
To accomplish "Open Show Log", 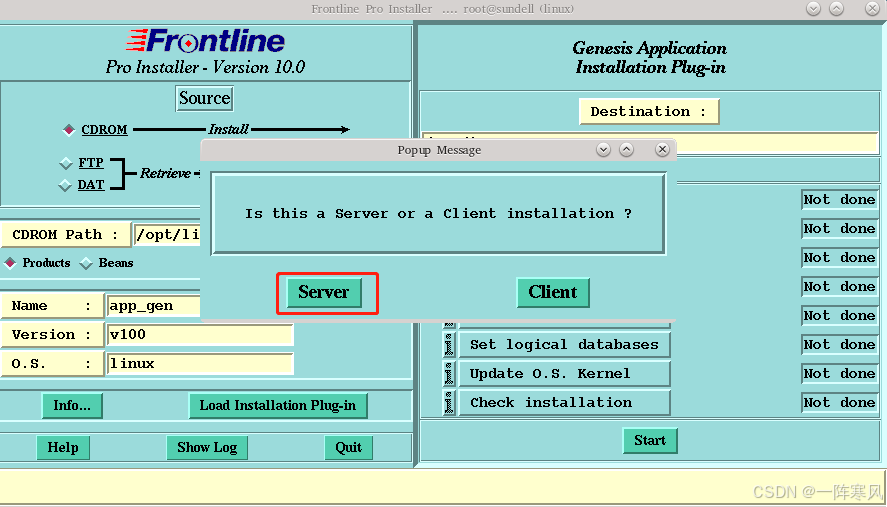I will [x=207, y=448].
